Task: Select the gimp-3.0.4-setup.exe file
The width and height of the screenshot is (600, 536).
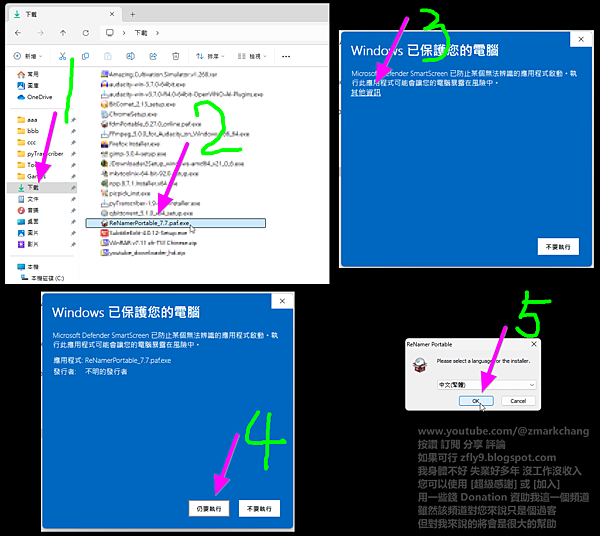Action: click(x=134, y=154)
